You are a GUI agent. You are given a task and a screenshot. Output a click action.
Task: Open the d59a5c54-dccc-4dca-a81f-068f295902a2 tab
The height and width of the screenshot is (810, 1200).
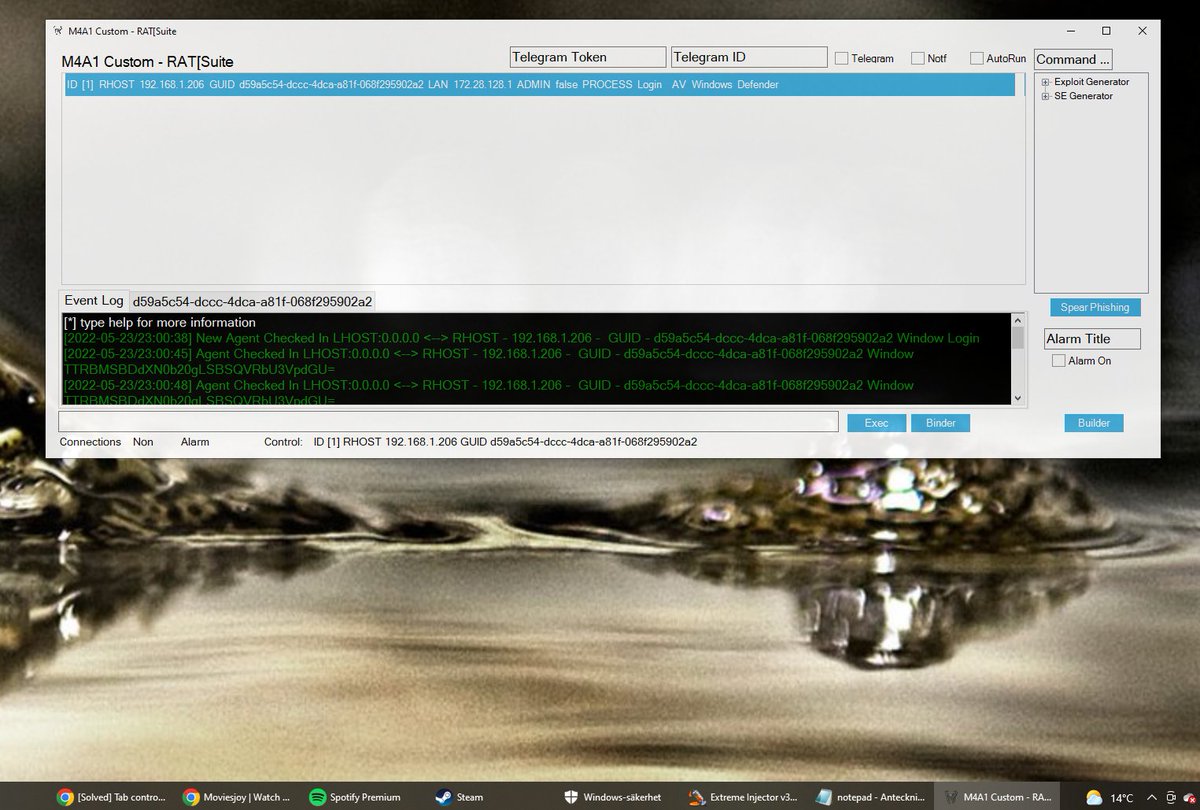[252, 301]
